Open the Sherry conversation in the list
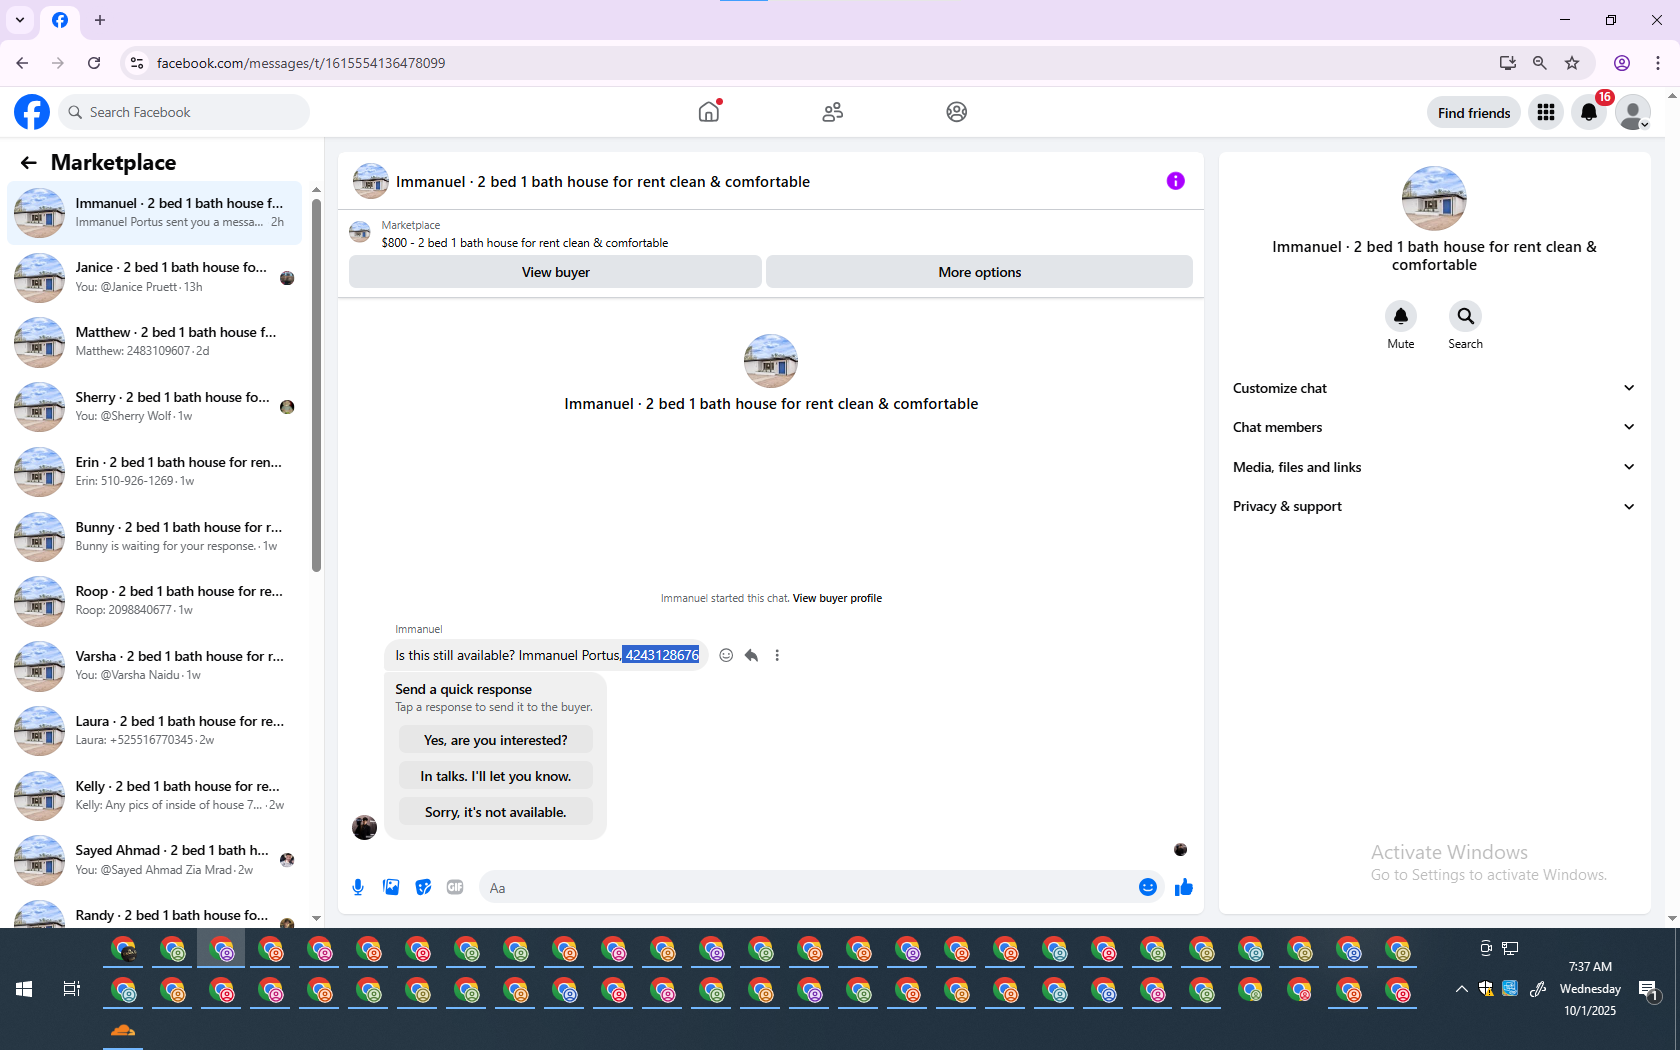Image resolution: width=1680 pixels, height=1050 pixels. tap(155, 407)
